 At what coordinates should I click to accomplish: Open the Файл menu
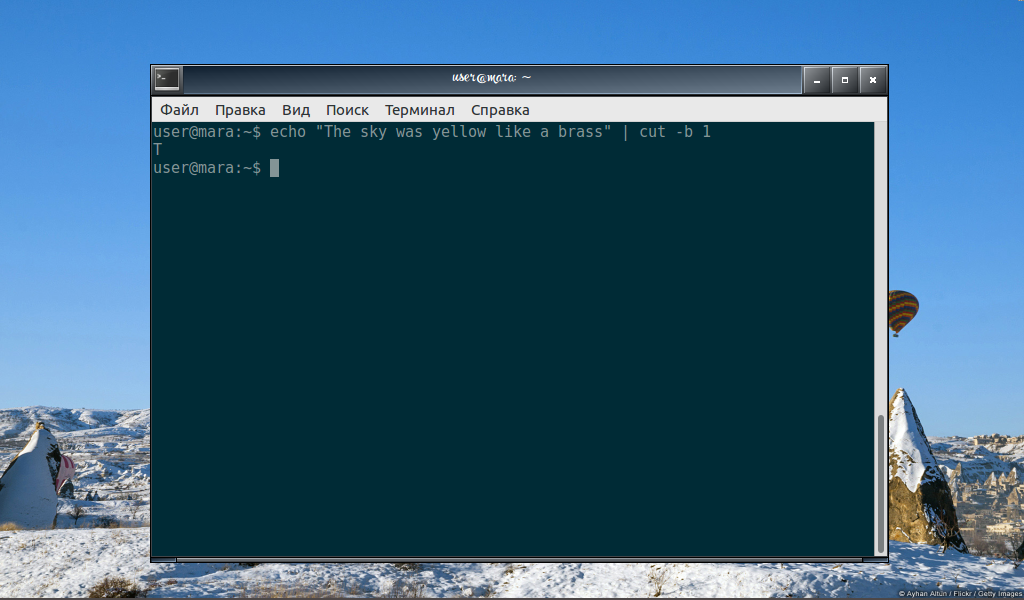tap(179, 110)
